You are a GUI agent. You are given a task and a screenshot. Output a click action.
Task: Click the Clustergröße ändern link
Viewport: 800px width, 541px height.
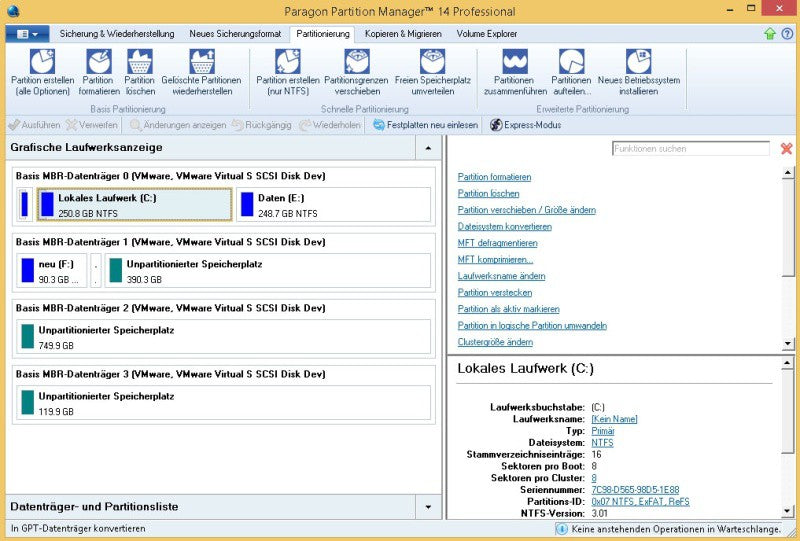(x=495, y=342)
